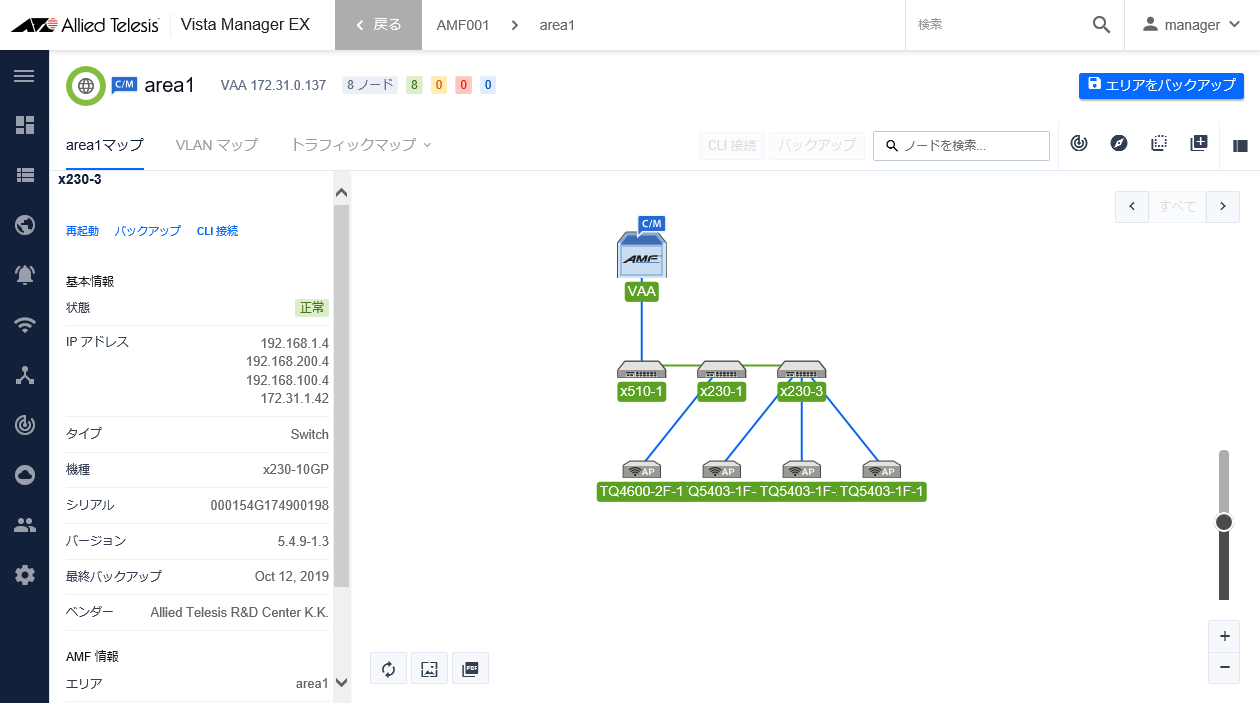Open the settings gear in sidebar
Viewport: 1260px width, 703px height.
tap(24, 575)
